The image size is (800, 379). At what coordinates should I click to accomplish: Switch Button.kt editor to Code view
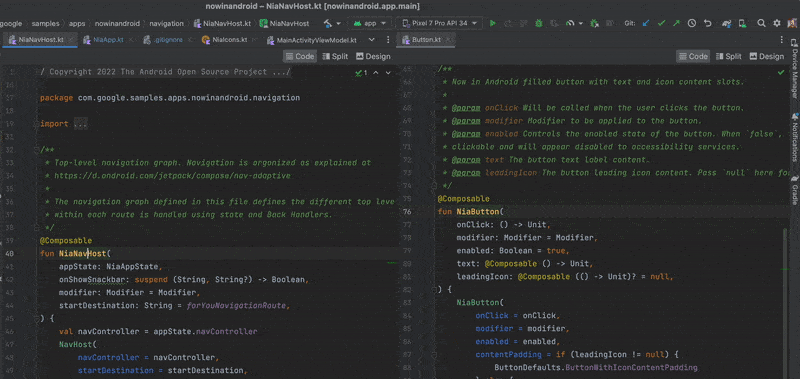click(693, 57)
